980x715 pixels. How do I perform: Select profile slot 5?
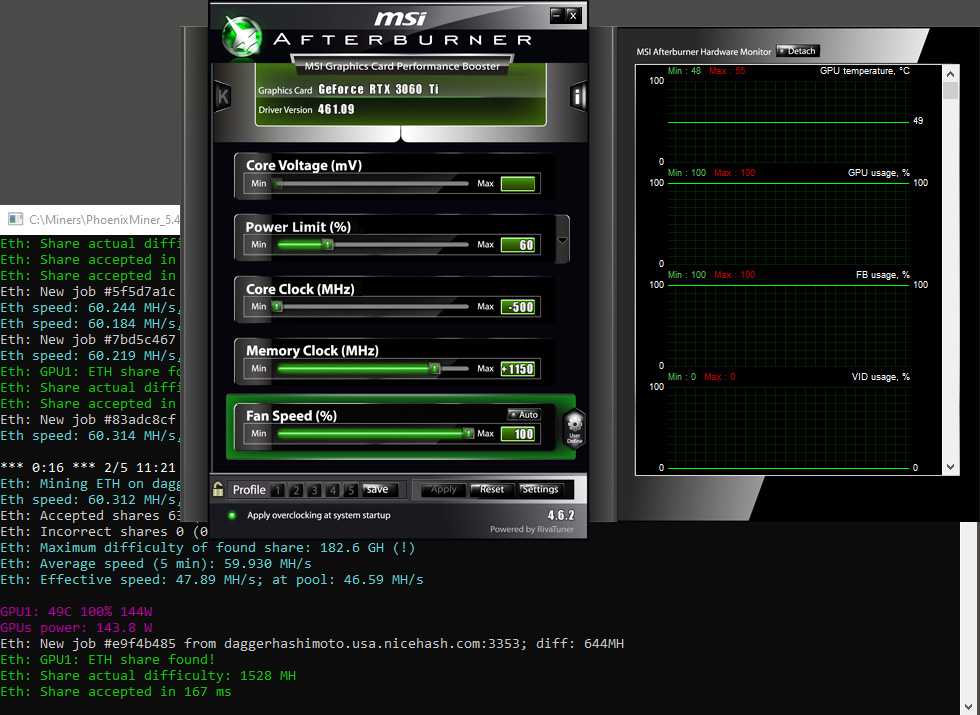(x=351, y=490)
